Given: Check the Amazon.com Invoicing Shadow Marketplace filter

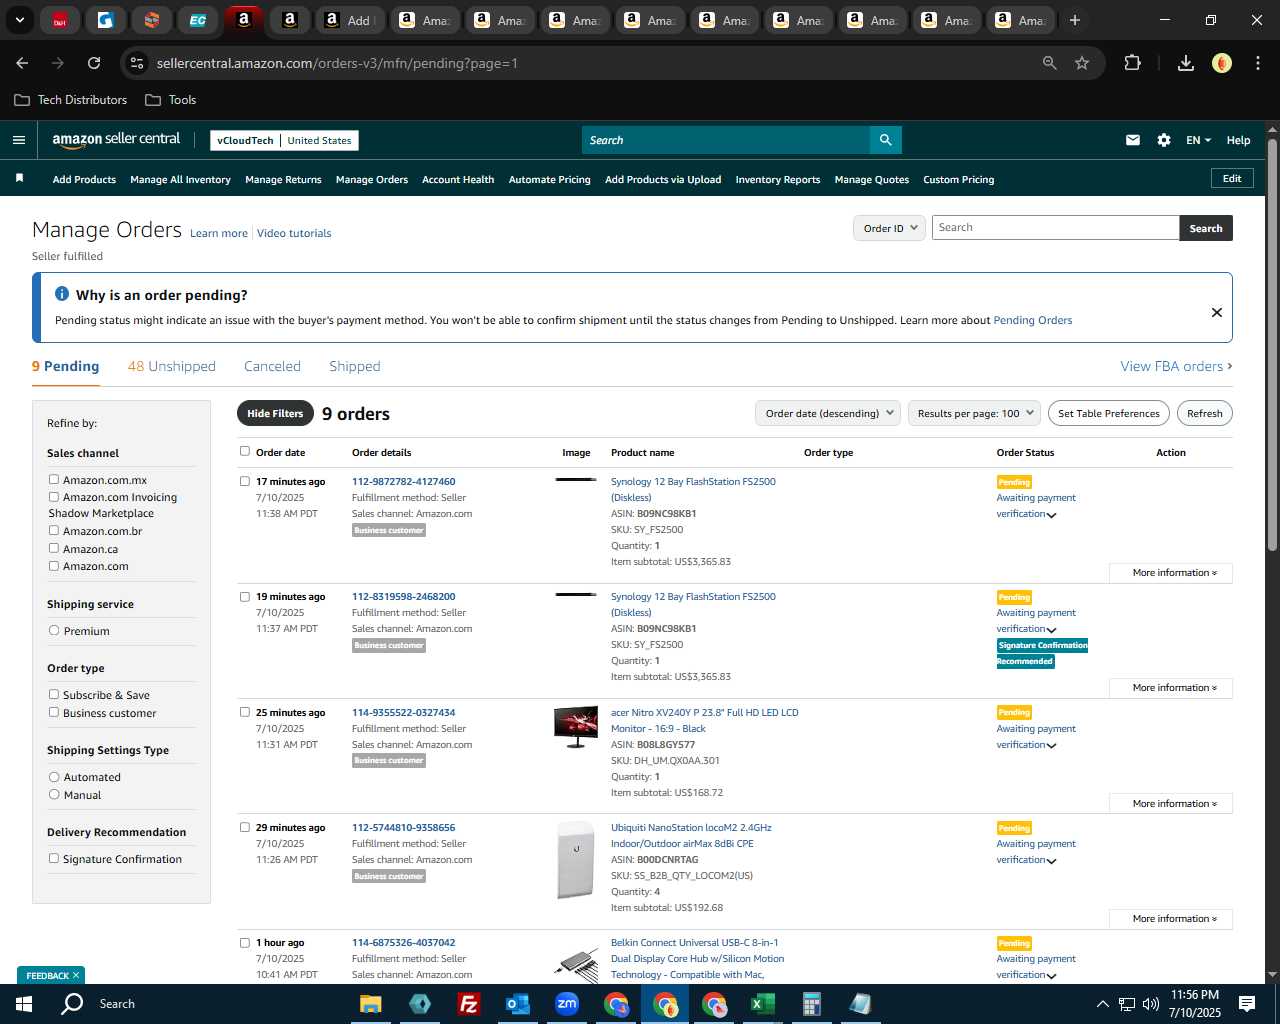Looking at the screenshot, I should point(54,497).
